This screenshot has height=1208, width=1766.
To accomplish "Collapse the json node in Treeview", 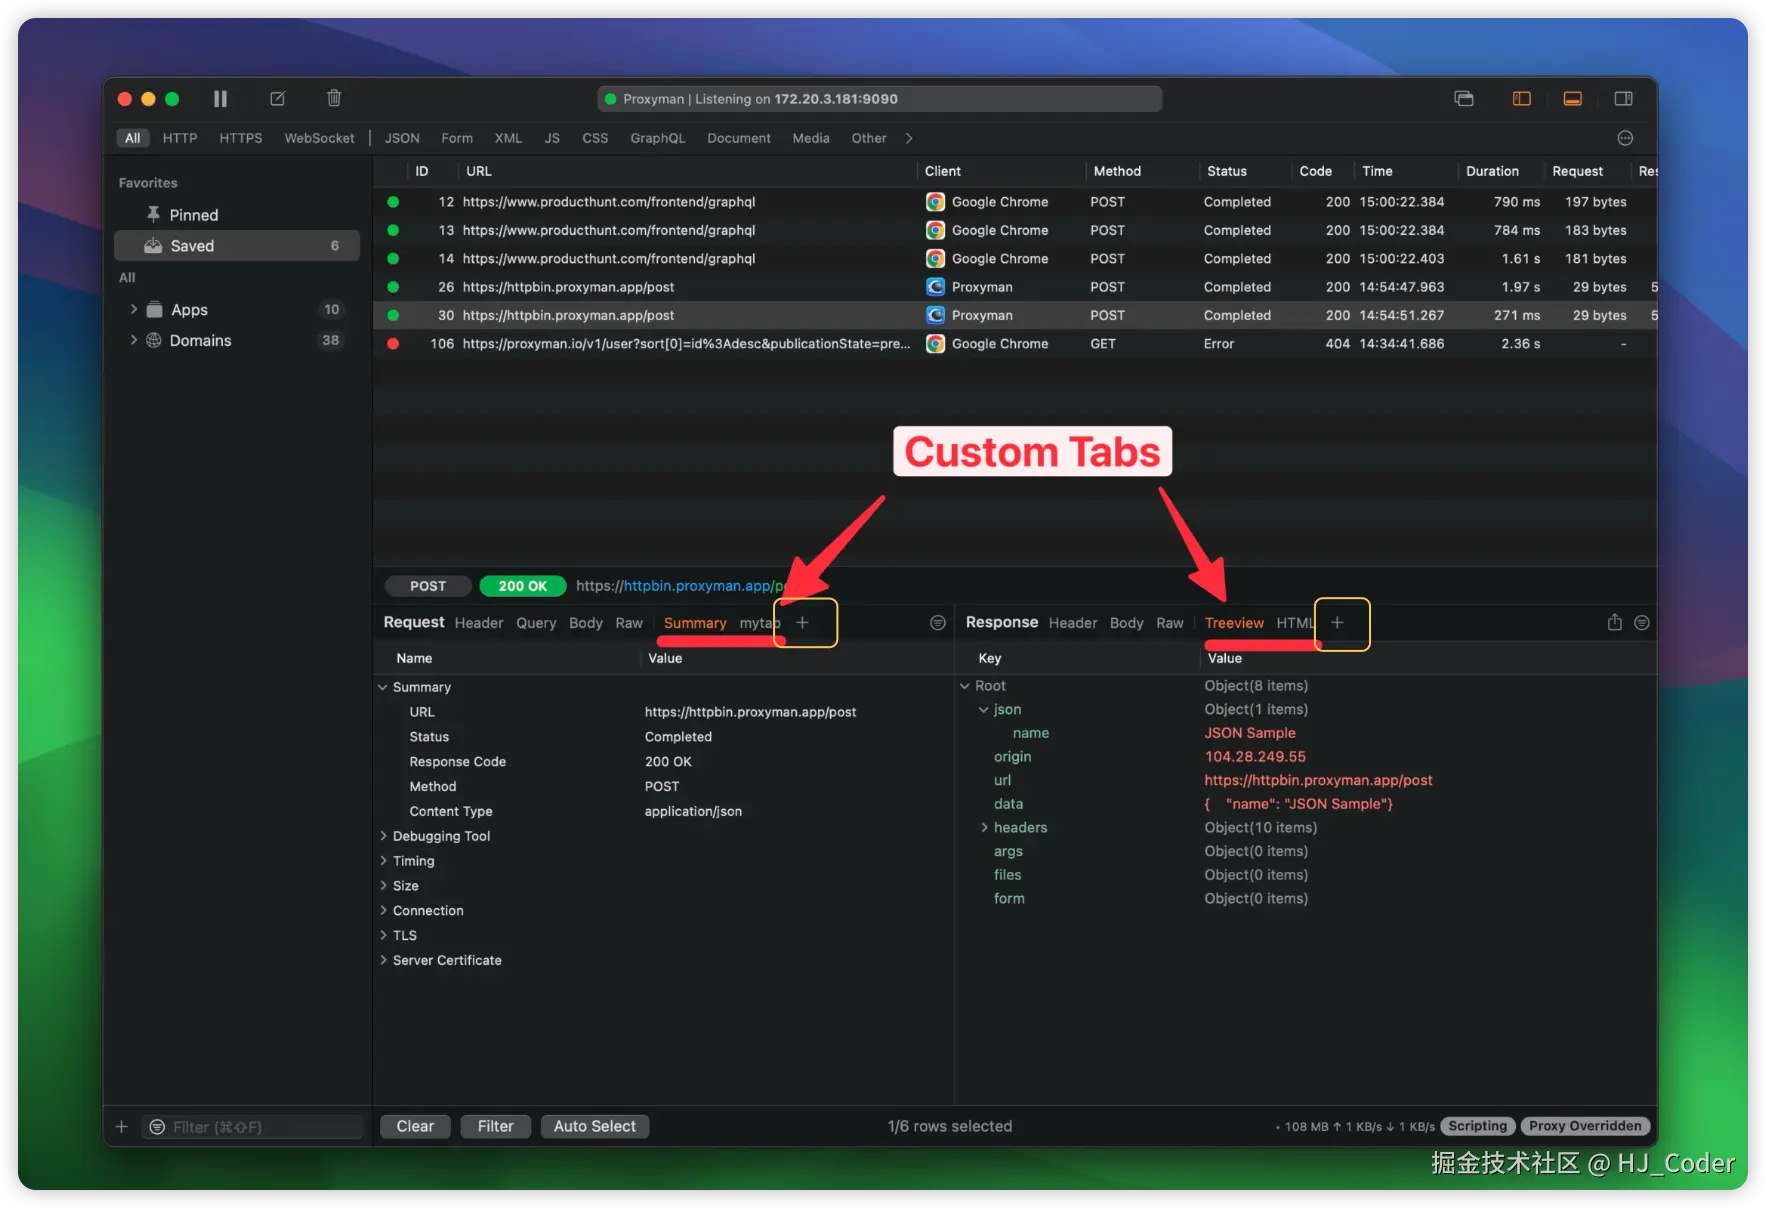I will point(983,710).
